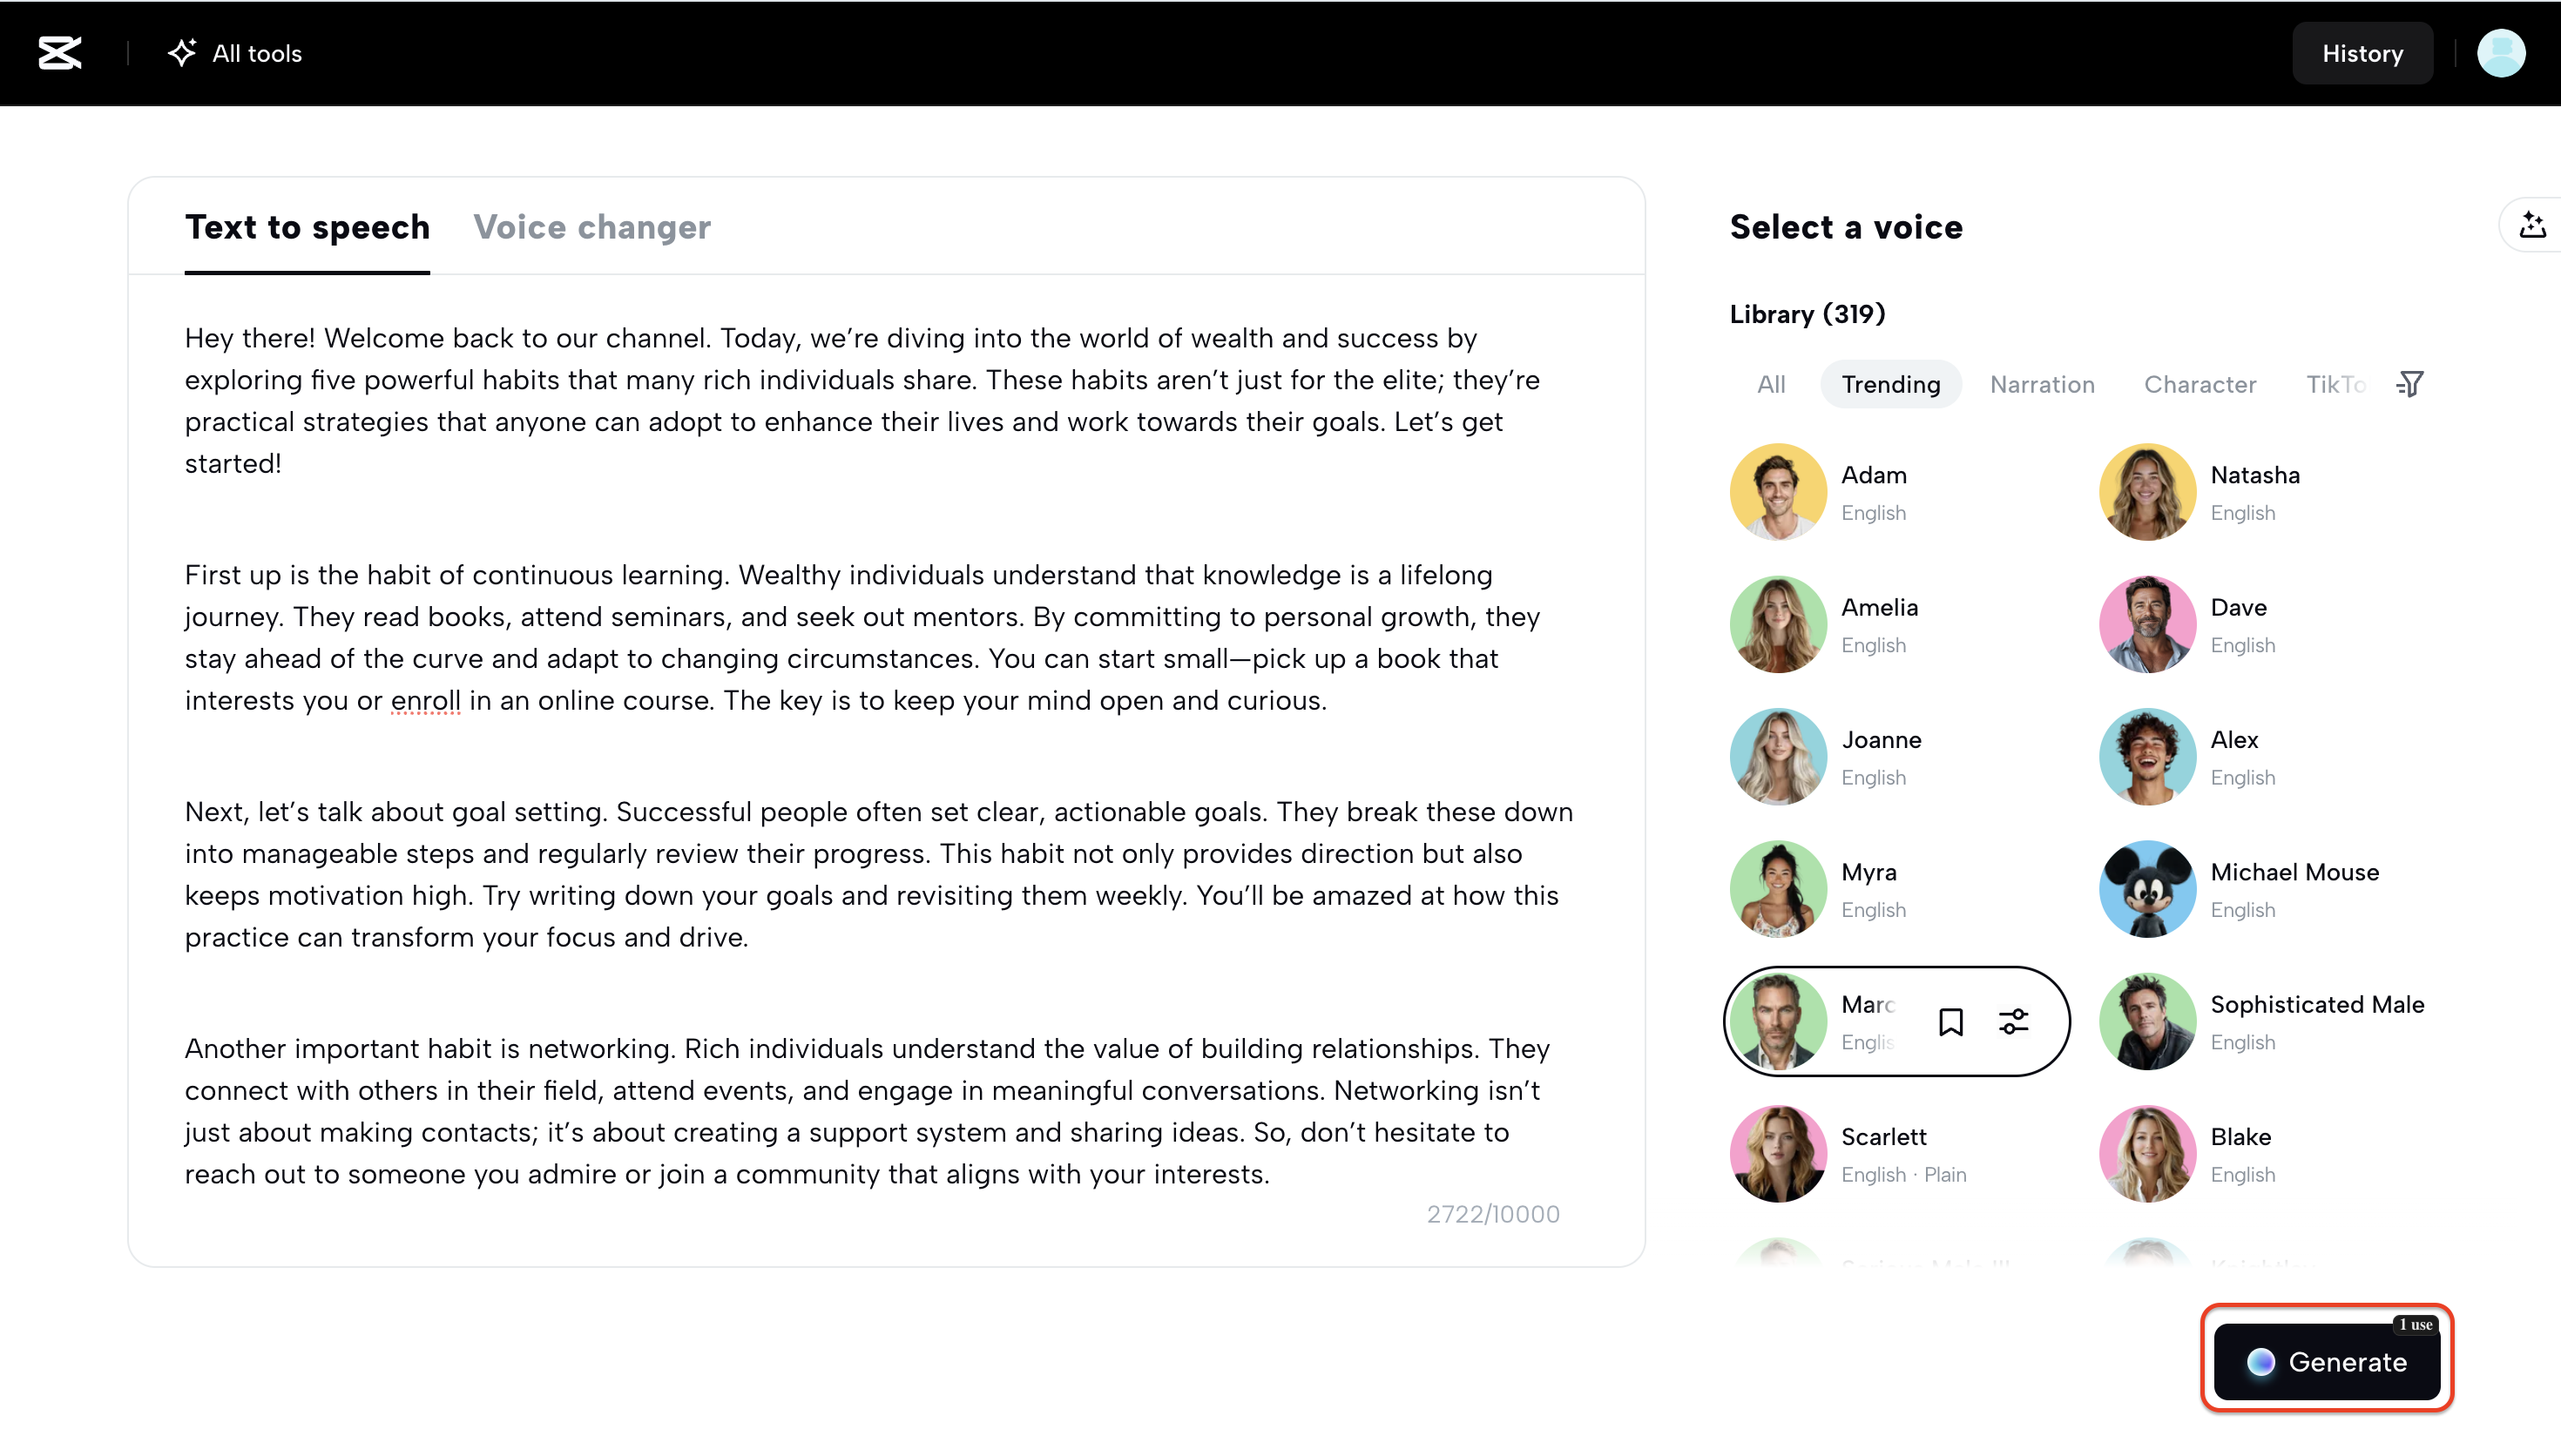This screenshot has height=1456, width=2561.
Task: Open the CapCut home logo
Action: pyautogui.click(x=59, y=53)
